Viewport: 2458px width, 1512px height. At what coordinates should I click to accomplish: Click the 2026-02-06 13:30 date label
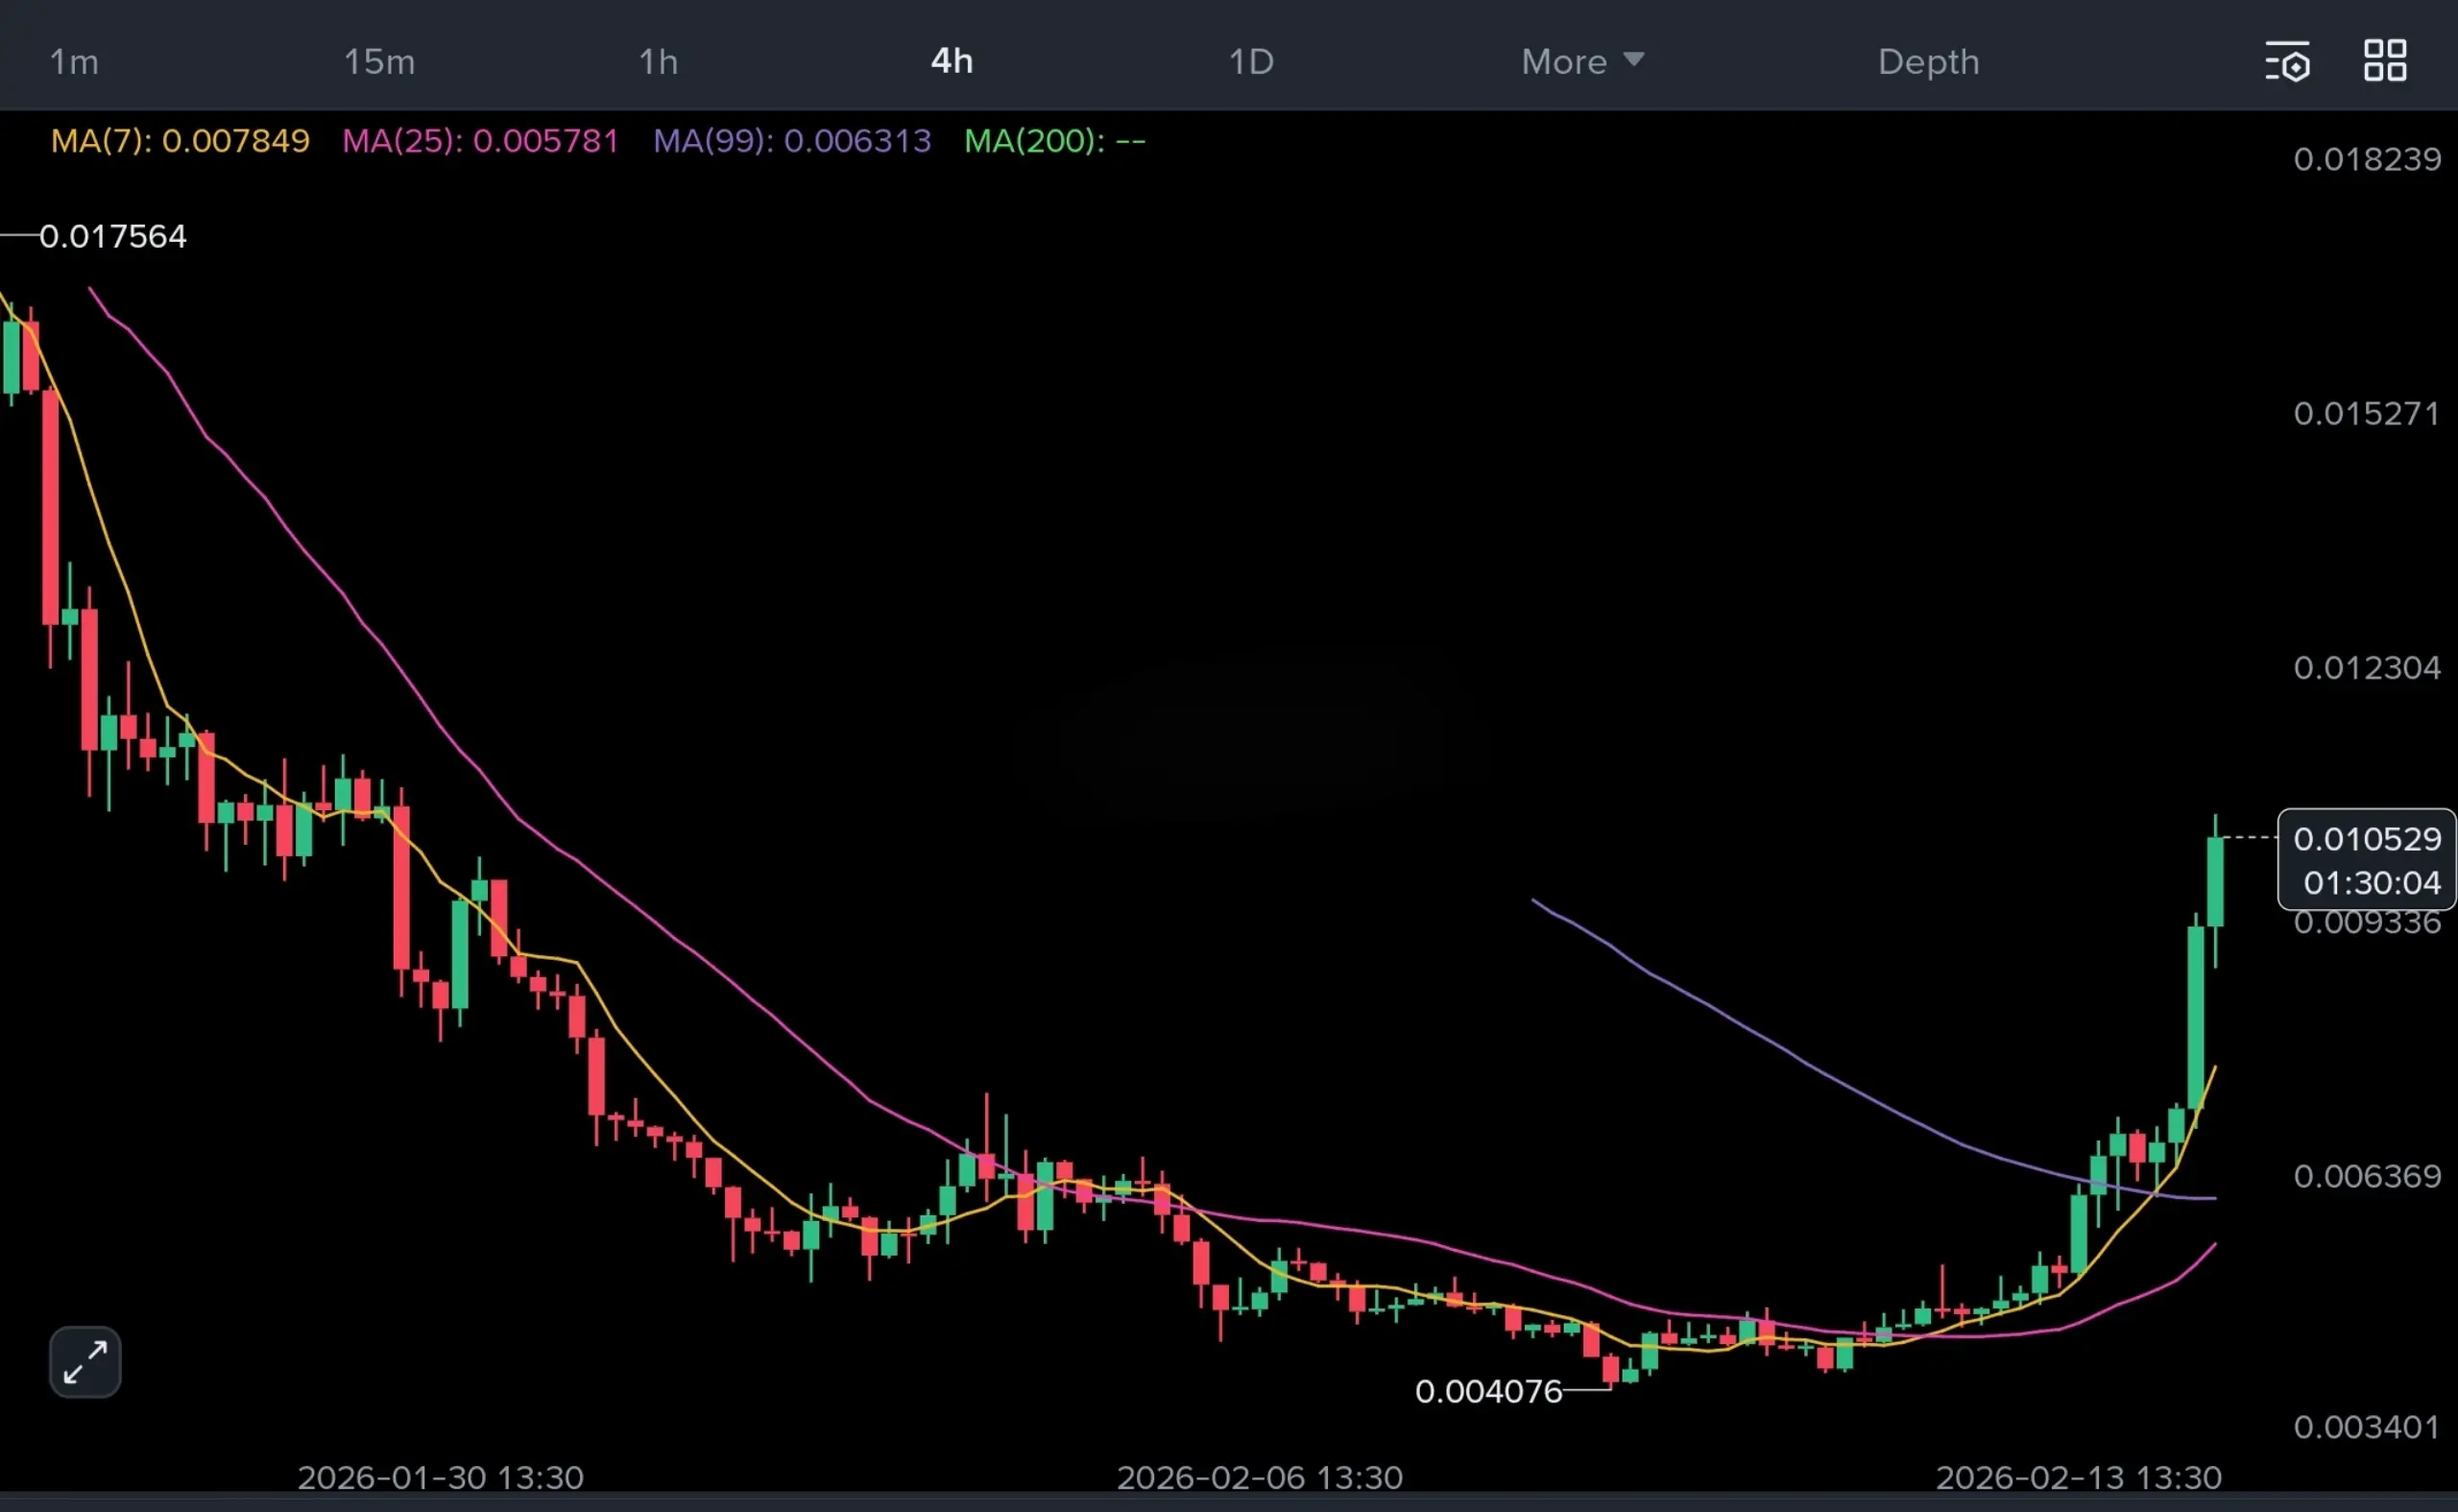tap(1259, 1477)
